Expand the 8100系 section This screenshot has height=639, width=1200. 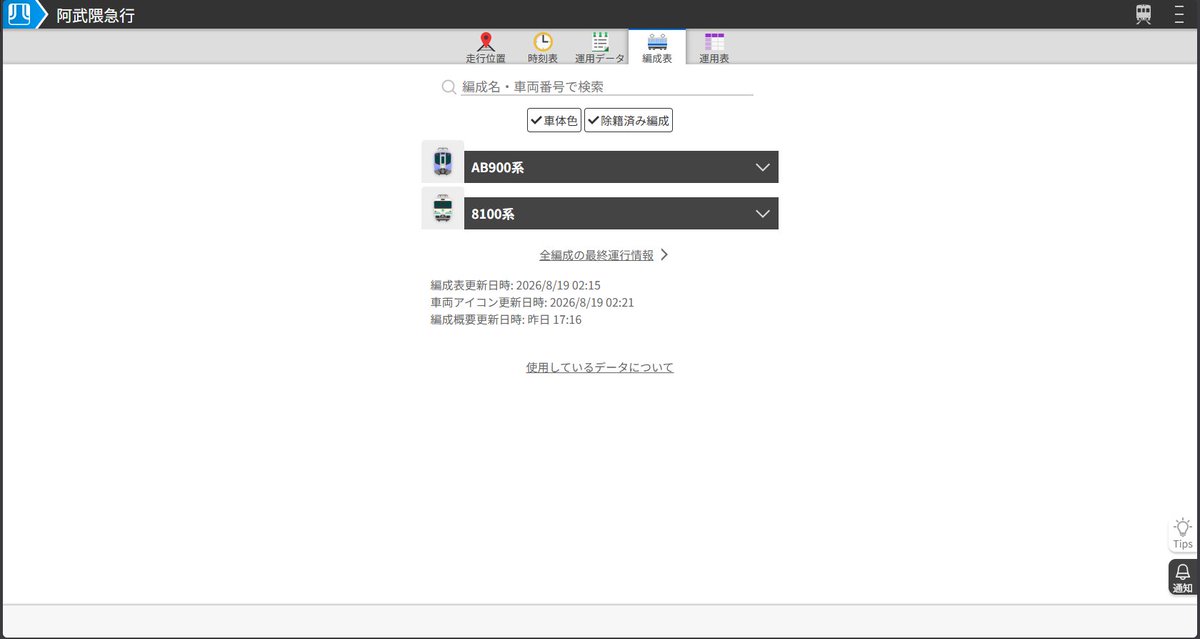[x=621, y=213]
